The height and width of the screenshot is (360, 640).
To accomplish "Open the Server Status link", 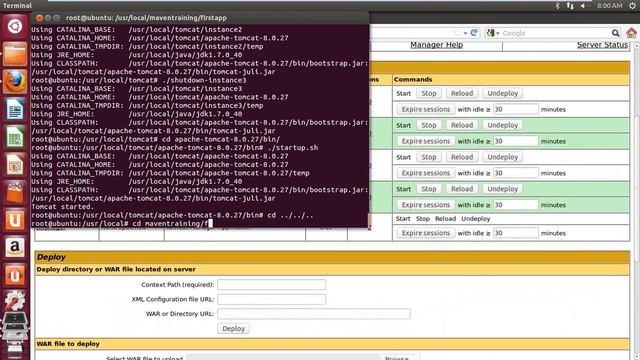I will pos(602,45).
